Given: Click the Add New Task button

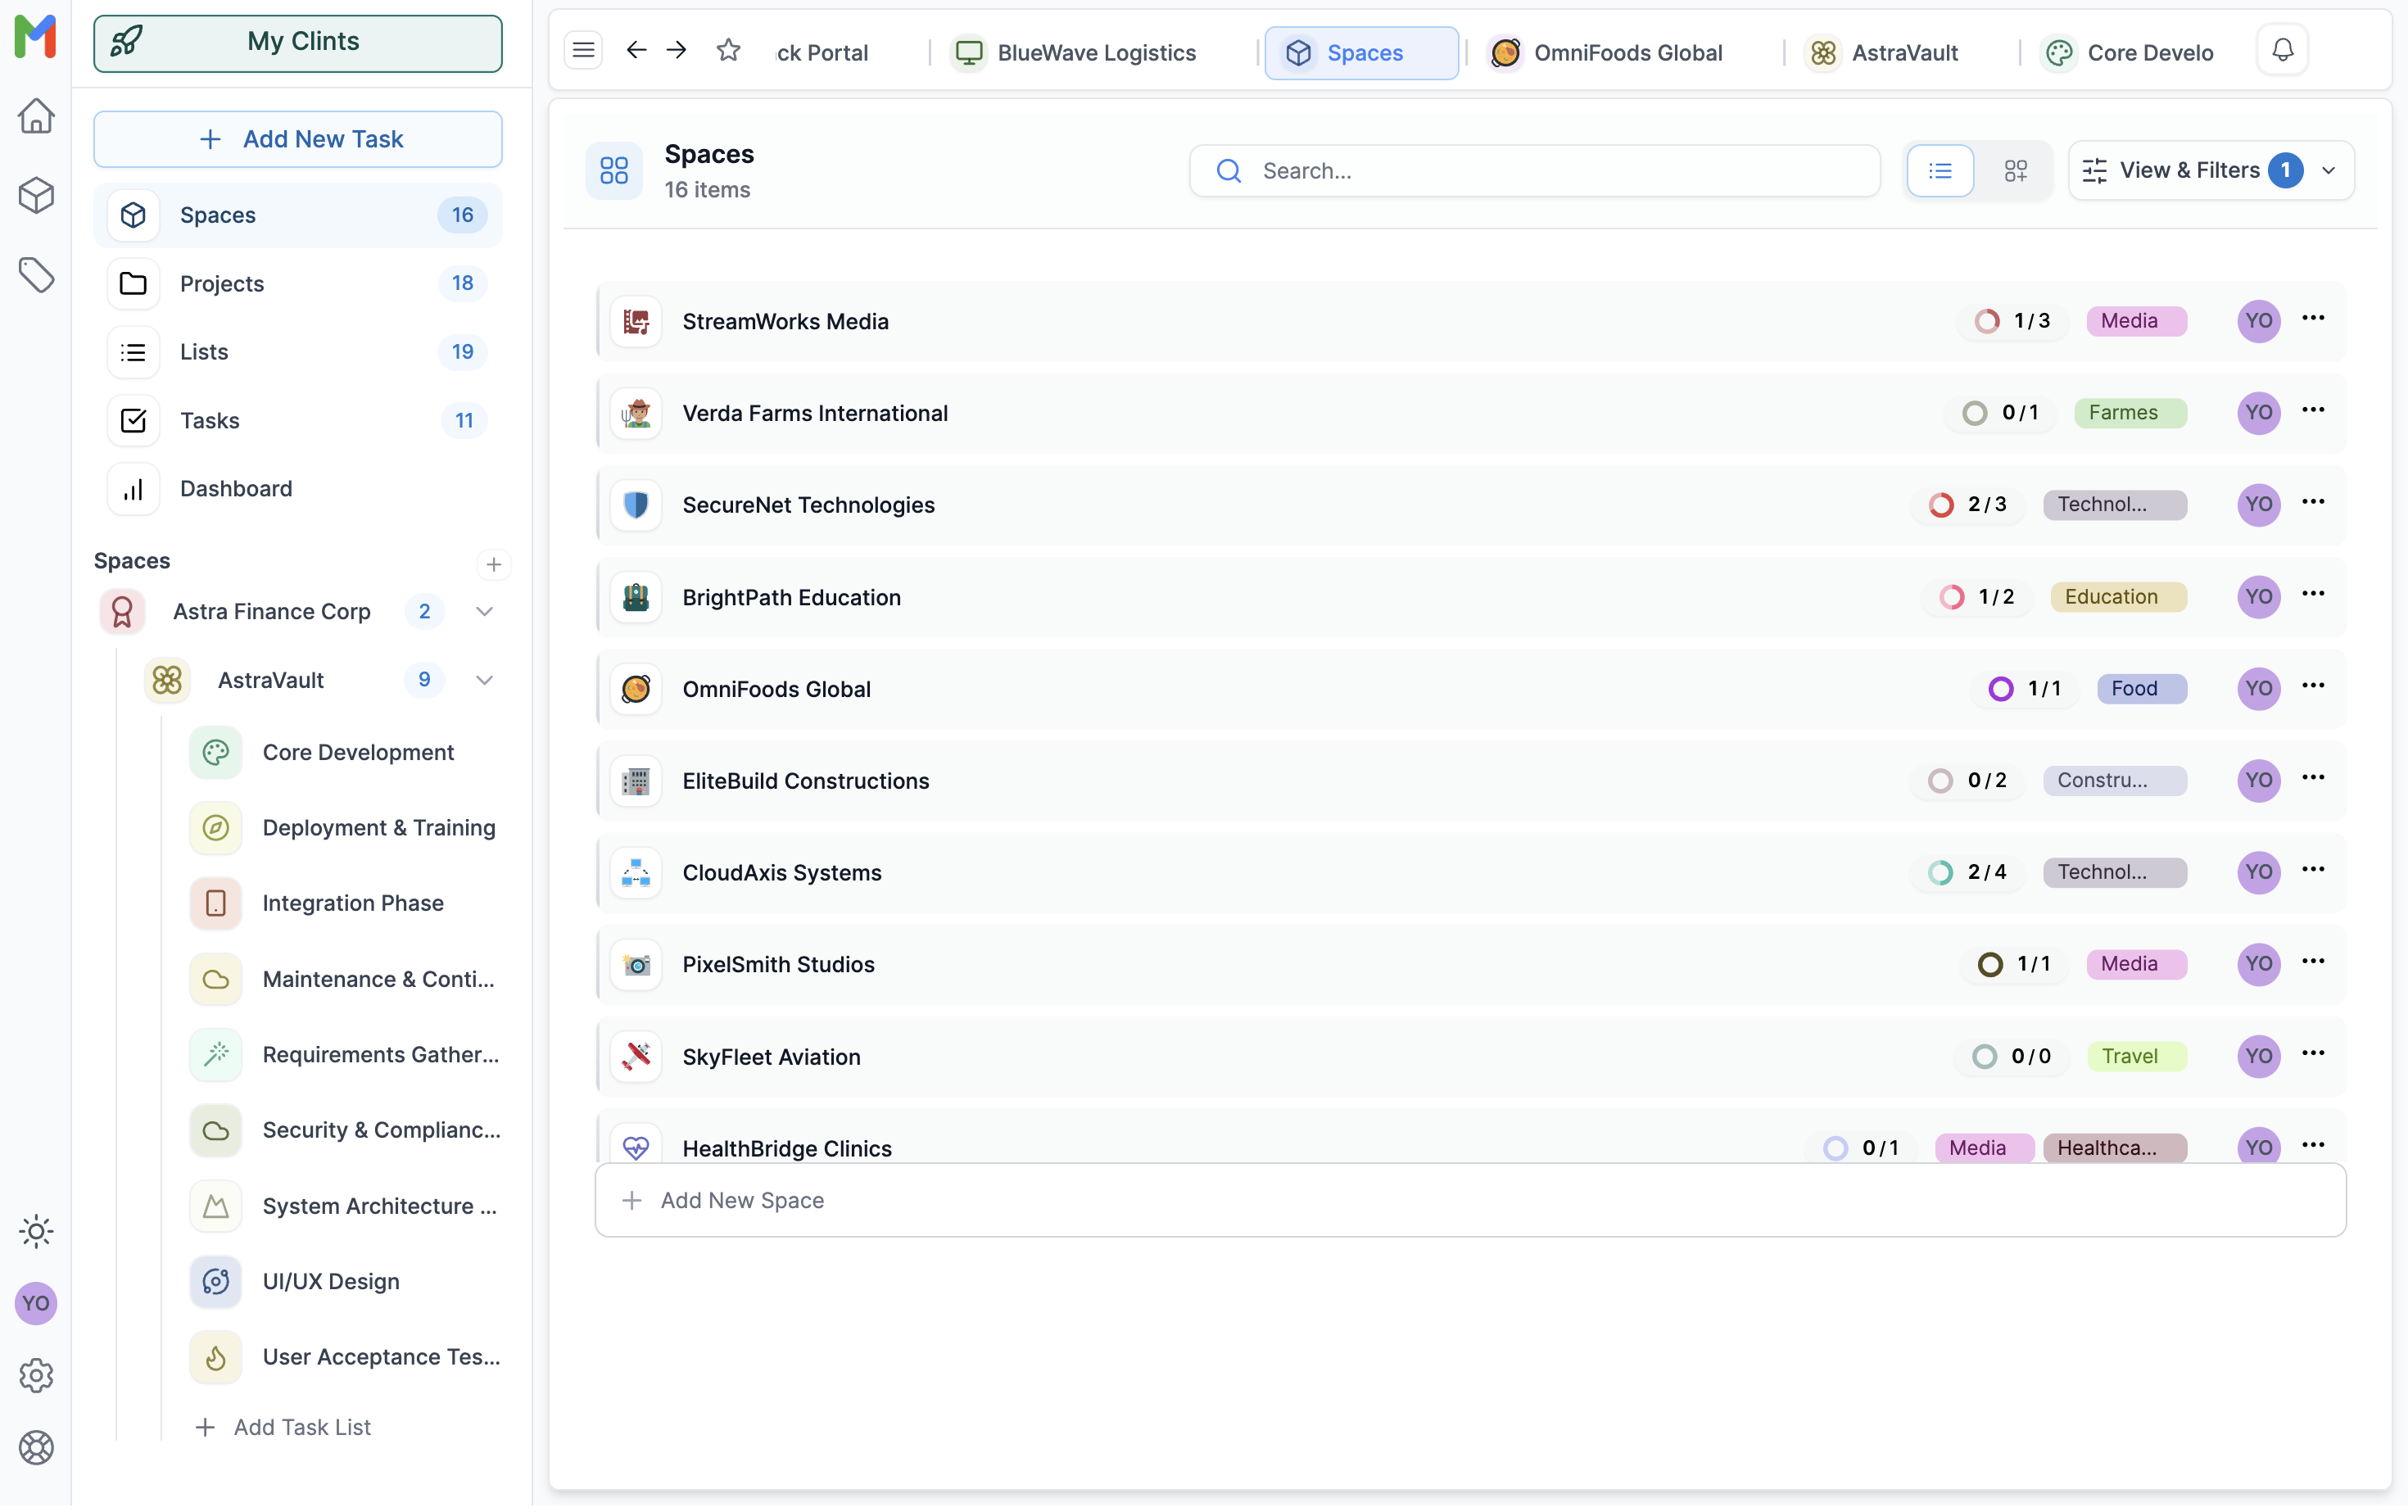Looking at the screenshot, I should 298,139.
